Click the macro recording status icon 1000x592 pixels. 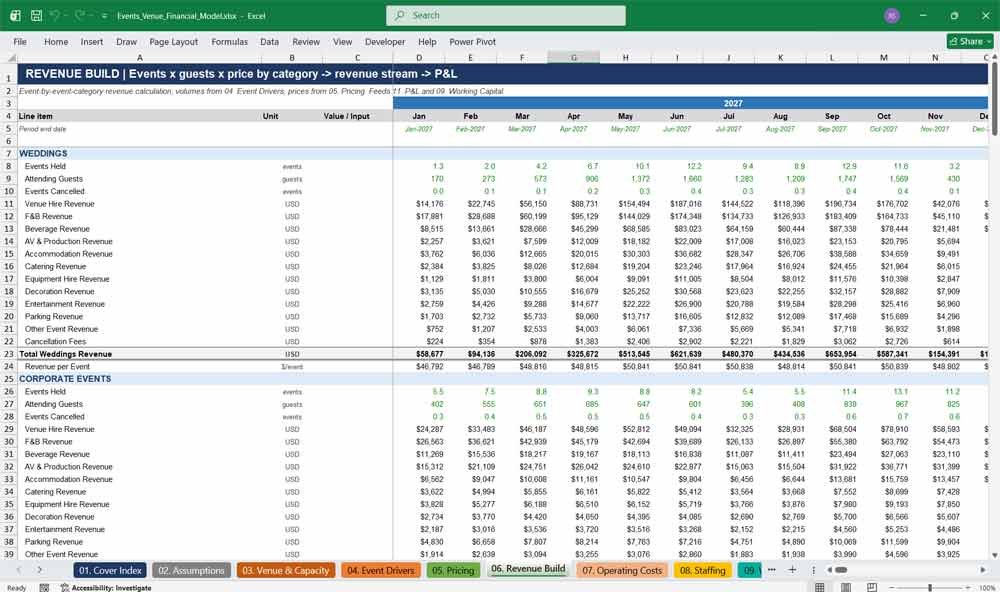pos(44,588)
